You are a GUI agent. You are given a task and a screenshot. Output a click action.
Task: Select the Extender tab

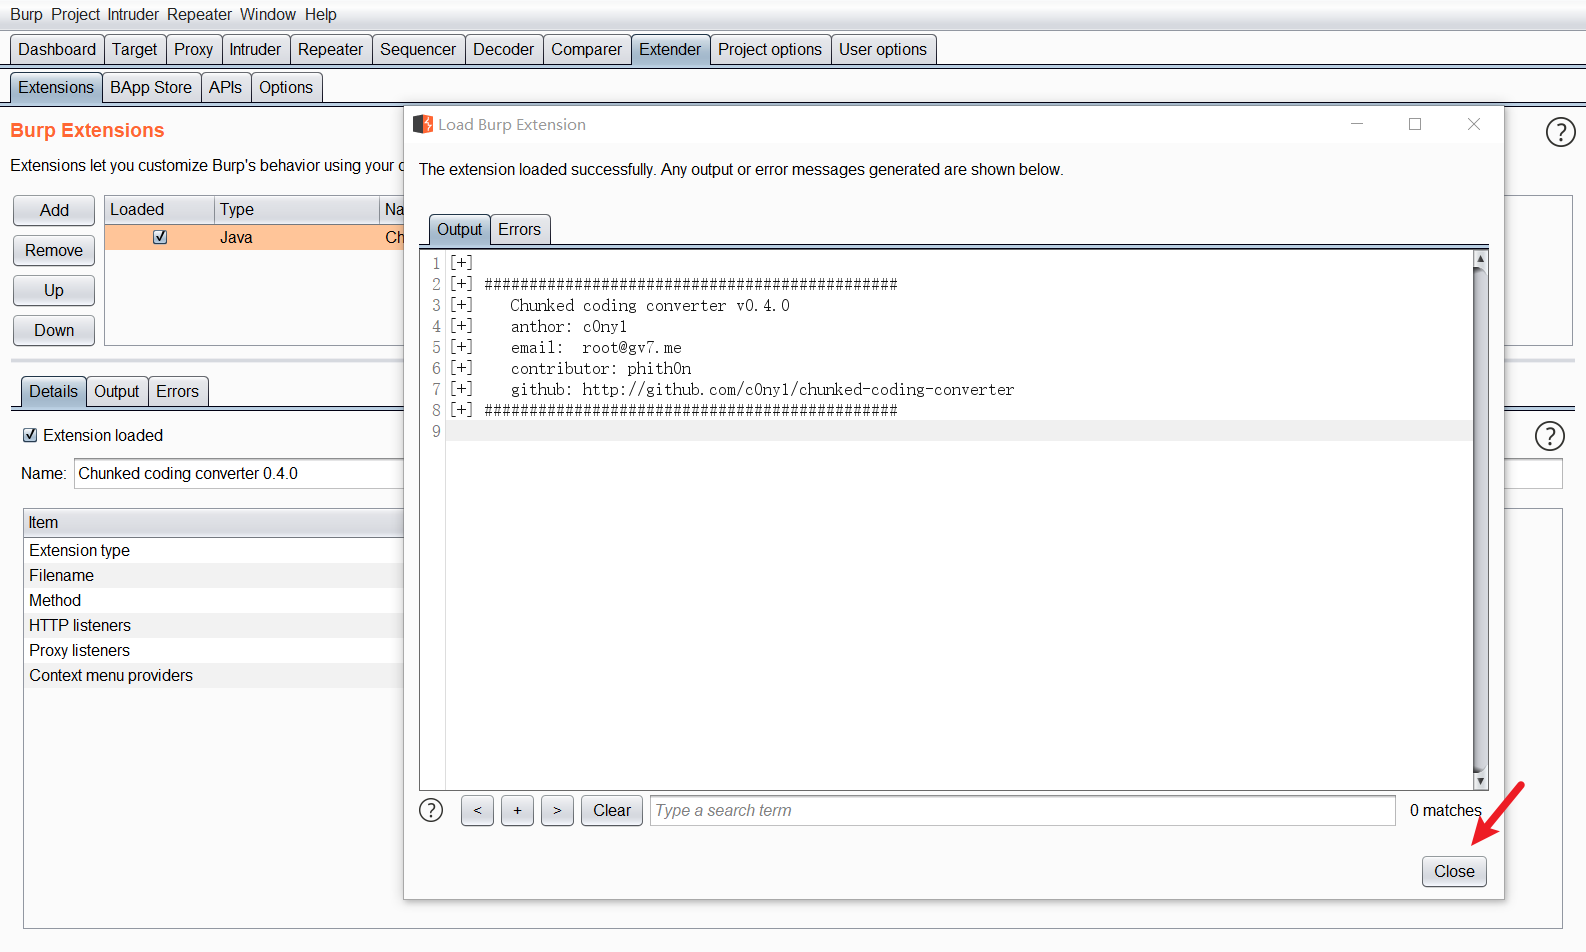click(670, 49)
